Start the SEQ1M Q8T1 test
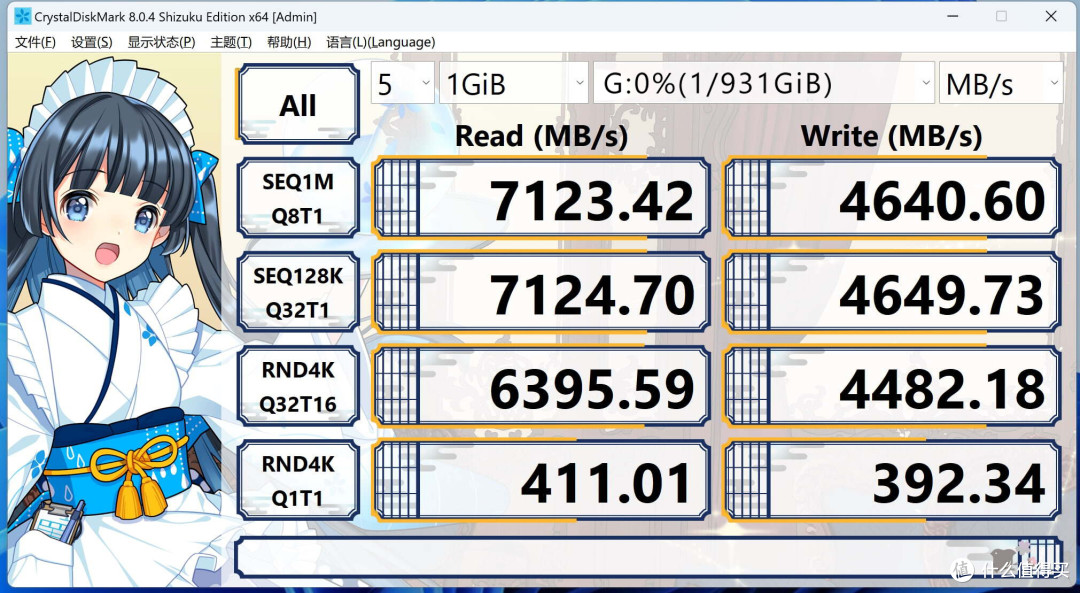Viewport: 1080px width, 593px height. click(x=298, y=198)
